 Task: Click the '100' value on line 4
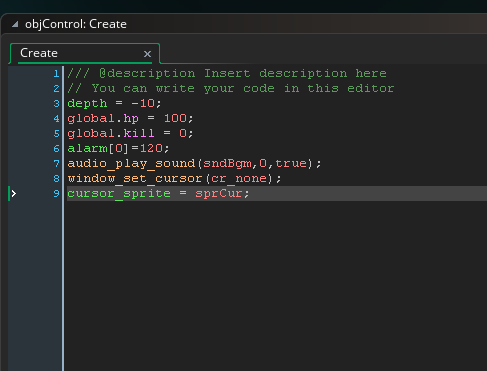[x=175, y=118]
